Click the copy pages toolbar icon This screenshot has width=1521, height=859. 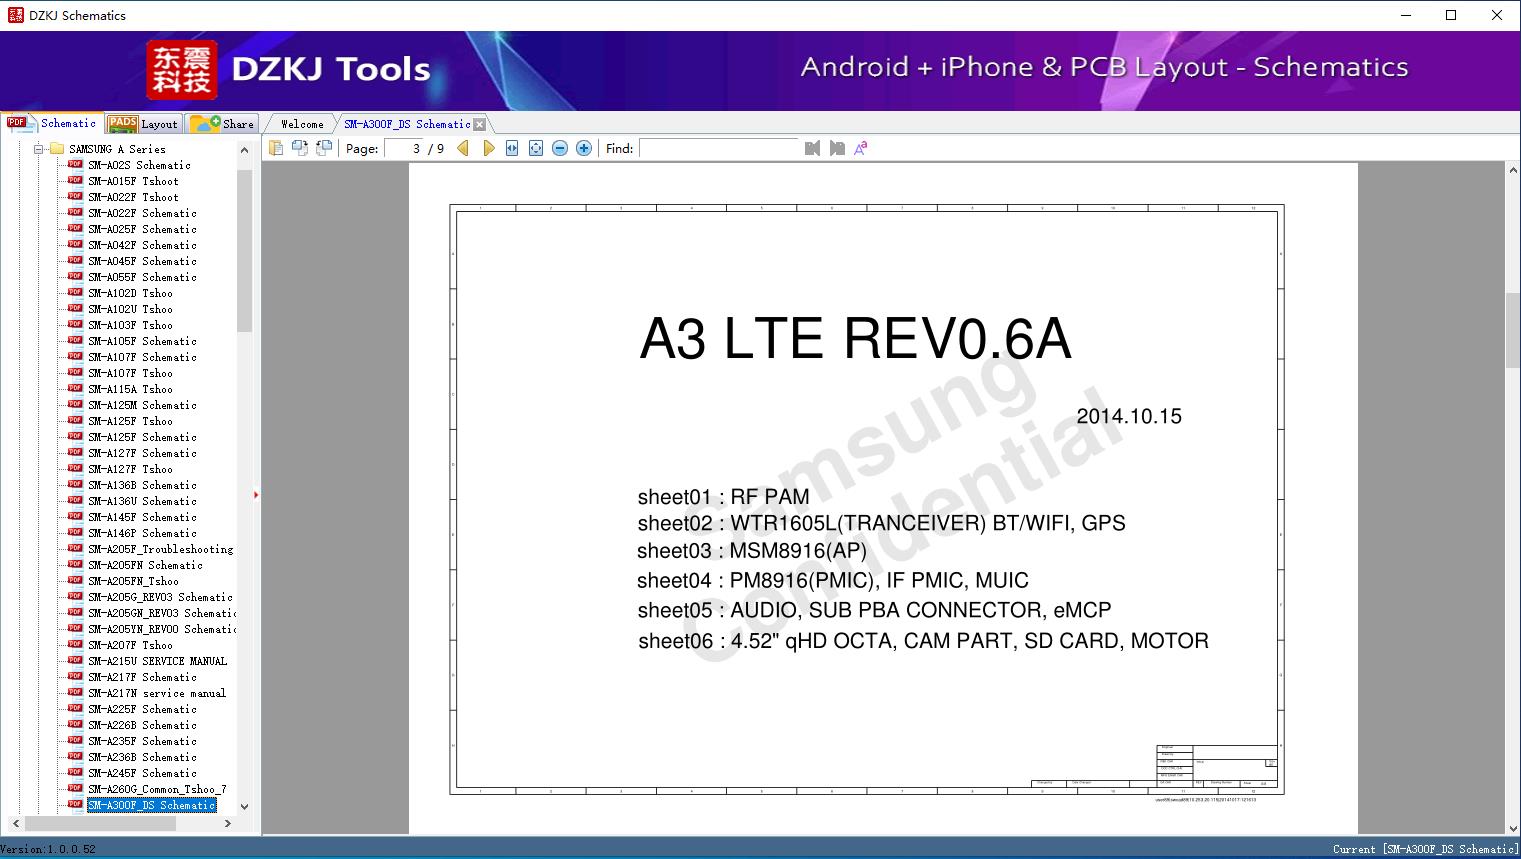coord(276,148)
